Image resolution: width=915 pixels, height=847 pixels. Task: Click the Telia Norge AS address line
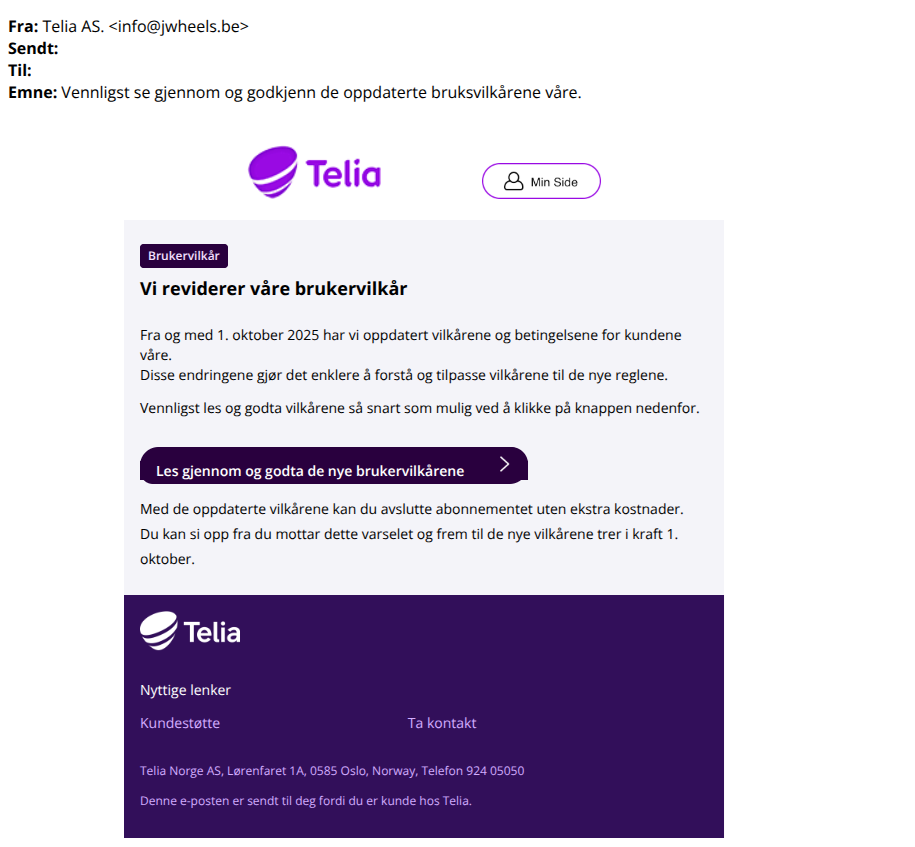click(x=332, y=771)
